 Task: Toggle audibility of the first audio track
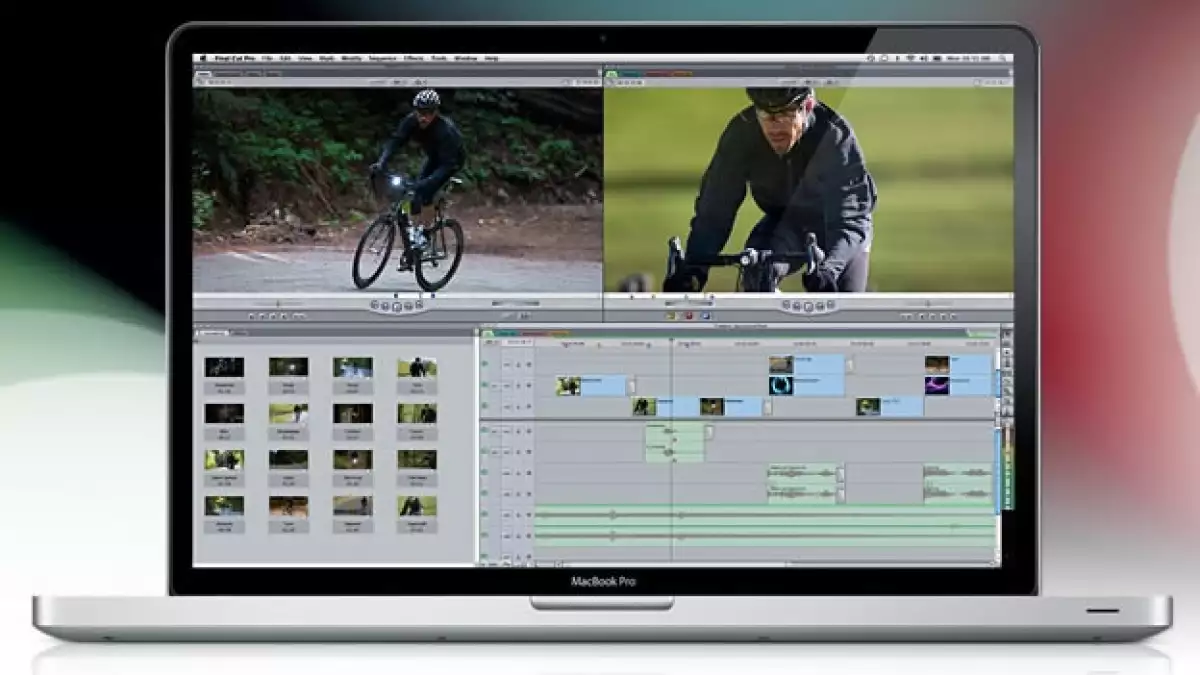(485, 431)
